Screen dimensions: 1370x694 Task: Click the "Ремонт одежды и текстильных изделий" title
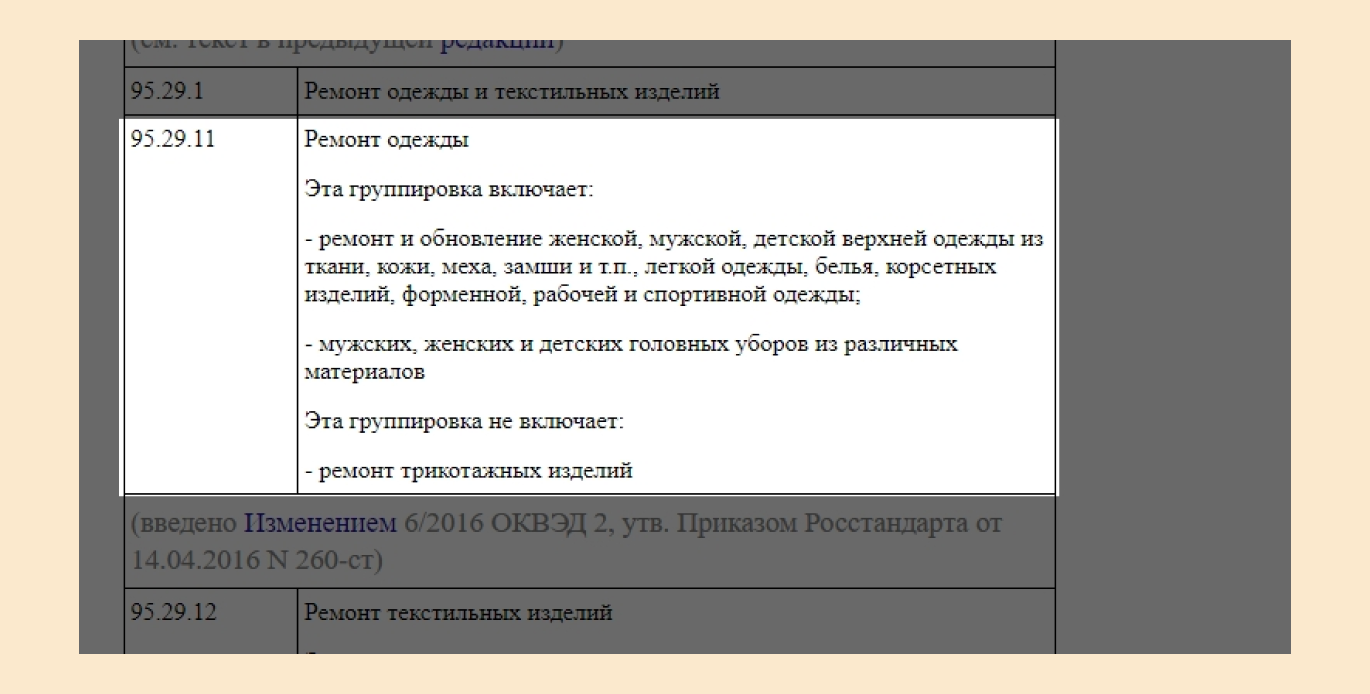tap(511, 92)
